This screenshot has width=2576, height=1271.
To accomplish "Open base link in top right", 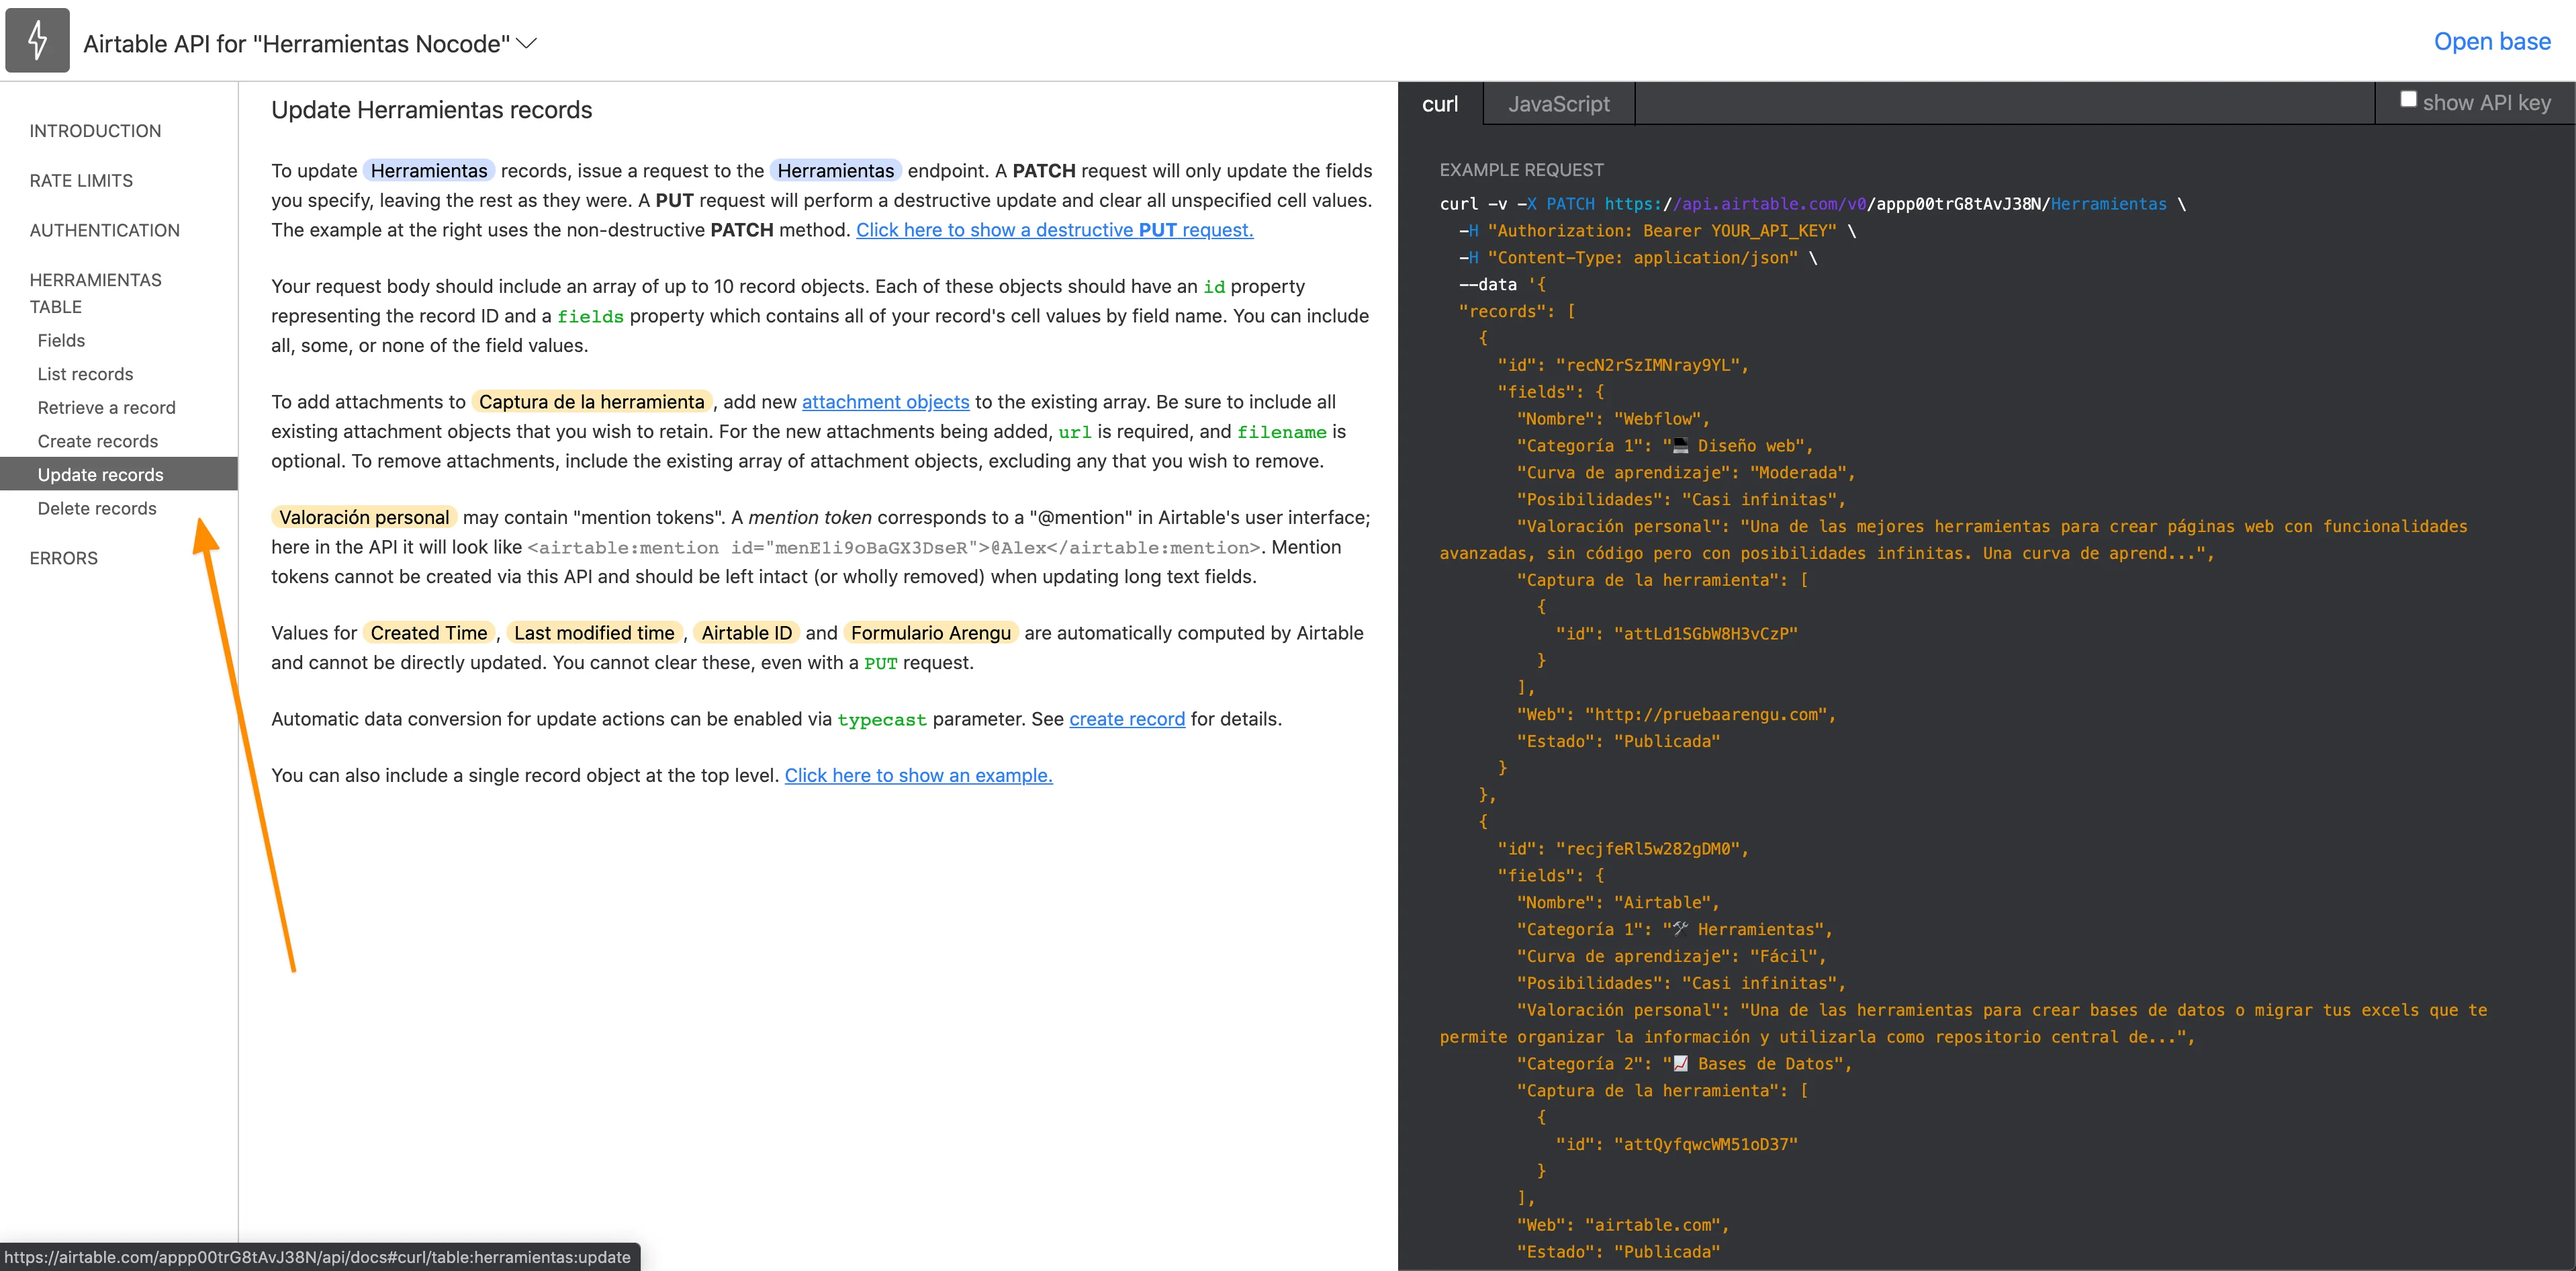I will (2491, 41).
